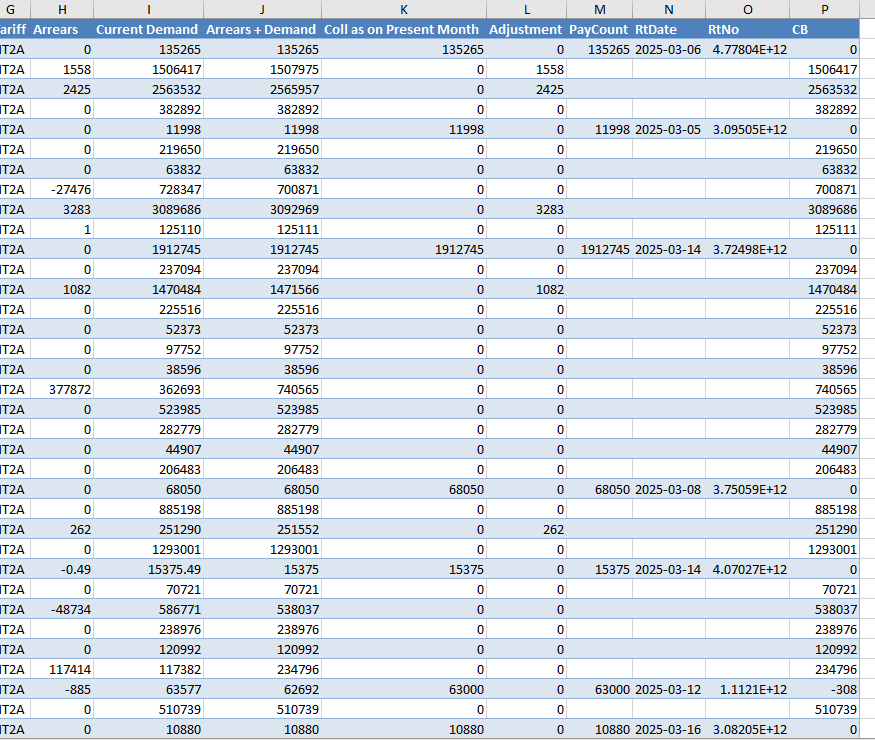Select column P header
Viewport: 875px width, 740px height.
pyautogui.click(x=824, y=9)
